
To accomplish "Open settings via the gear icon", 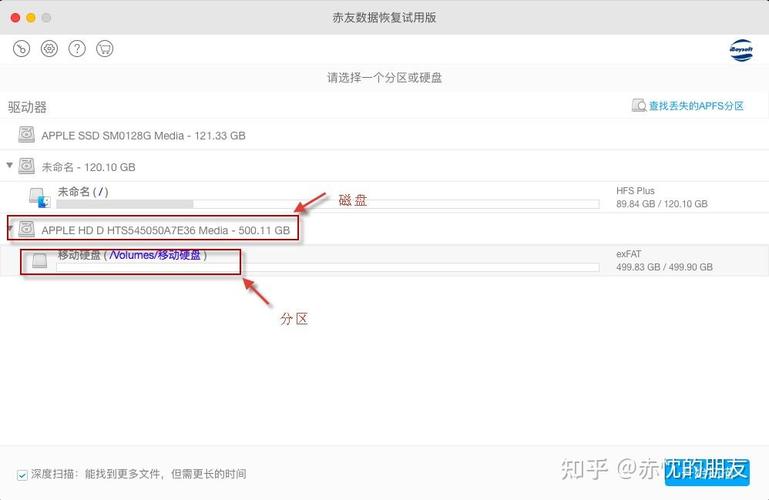I will [x=49, y=49].
